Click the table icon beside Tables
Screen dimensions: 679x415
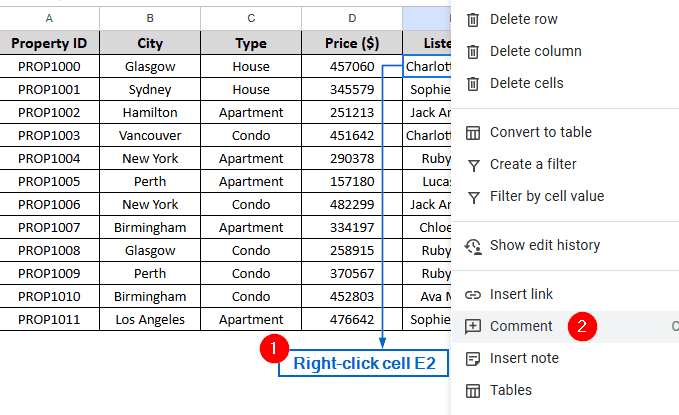click(473, 391)
